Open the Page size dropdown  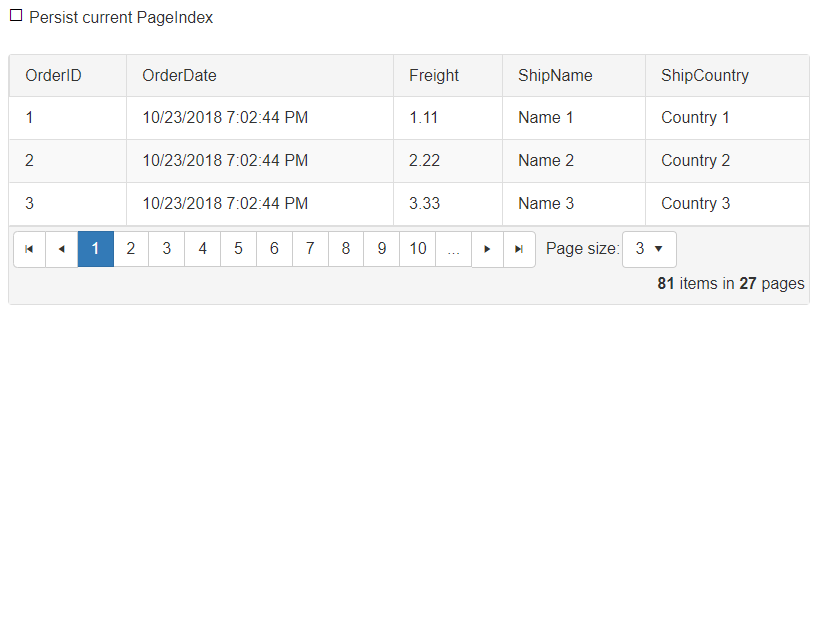[649, 249]
